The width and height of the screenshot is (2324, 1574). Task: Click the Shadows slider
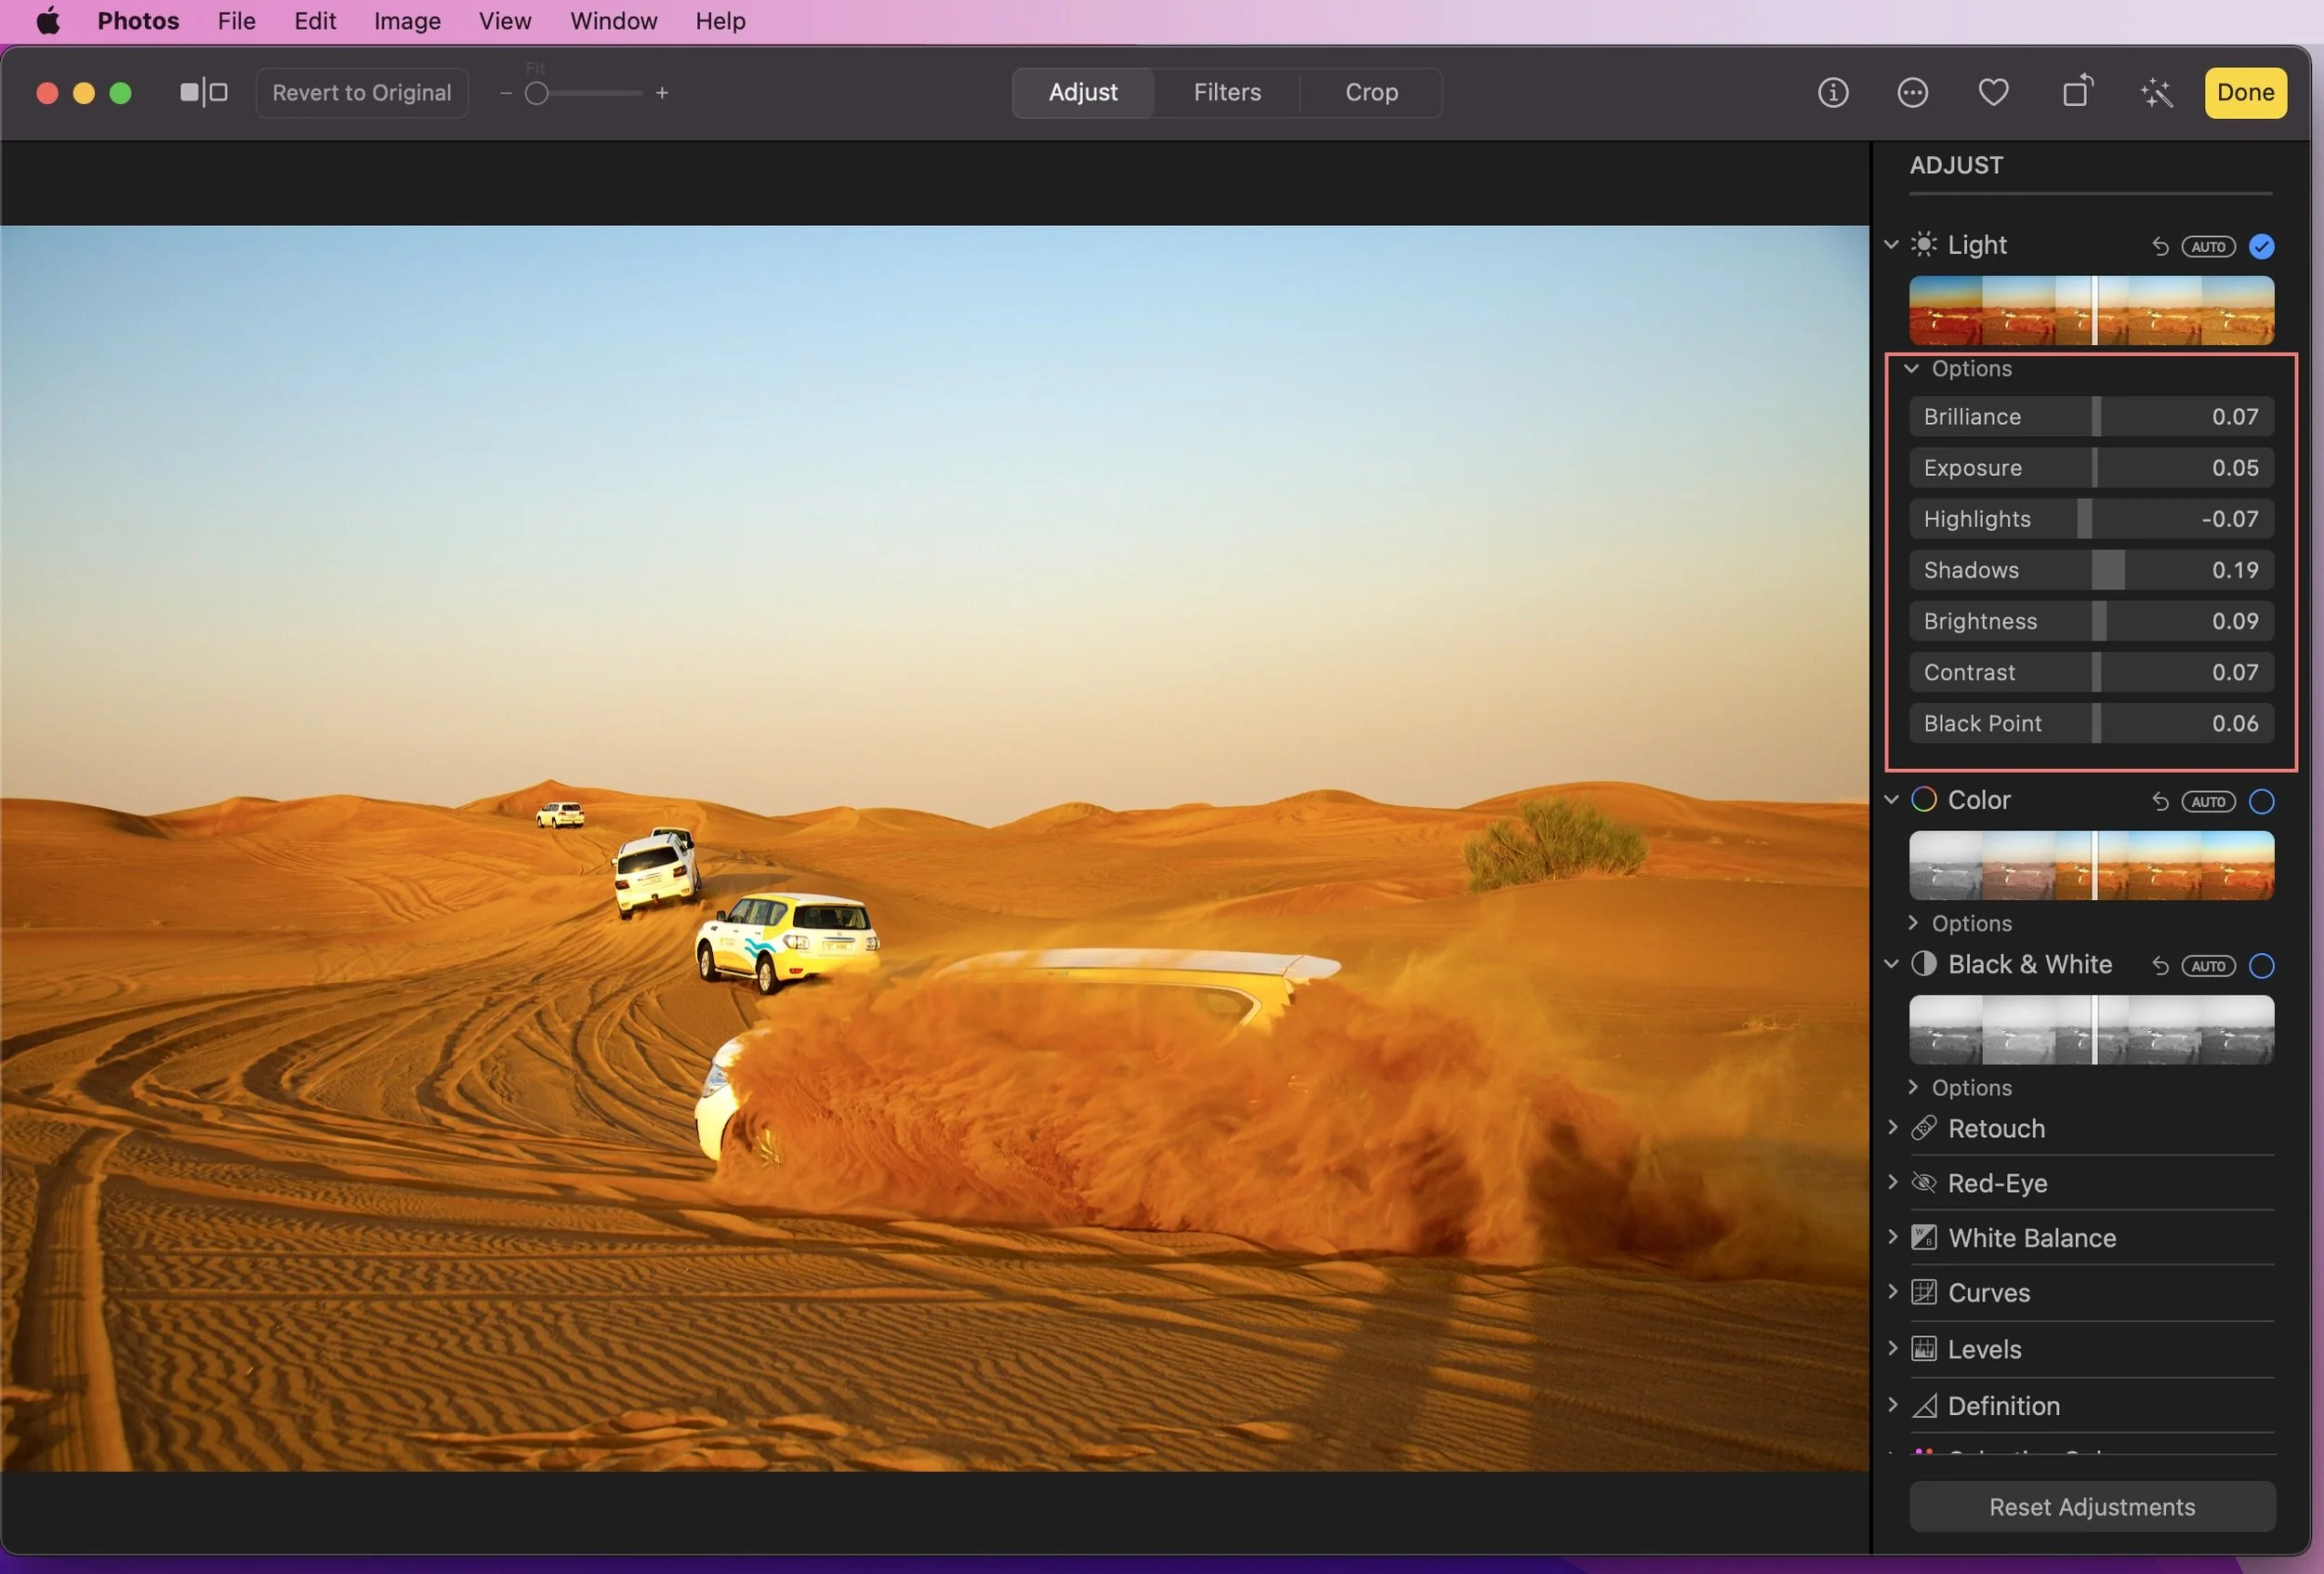(2091, 570)
